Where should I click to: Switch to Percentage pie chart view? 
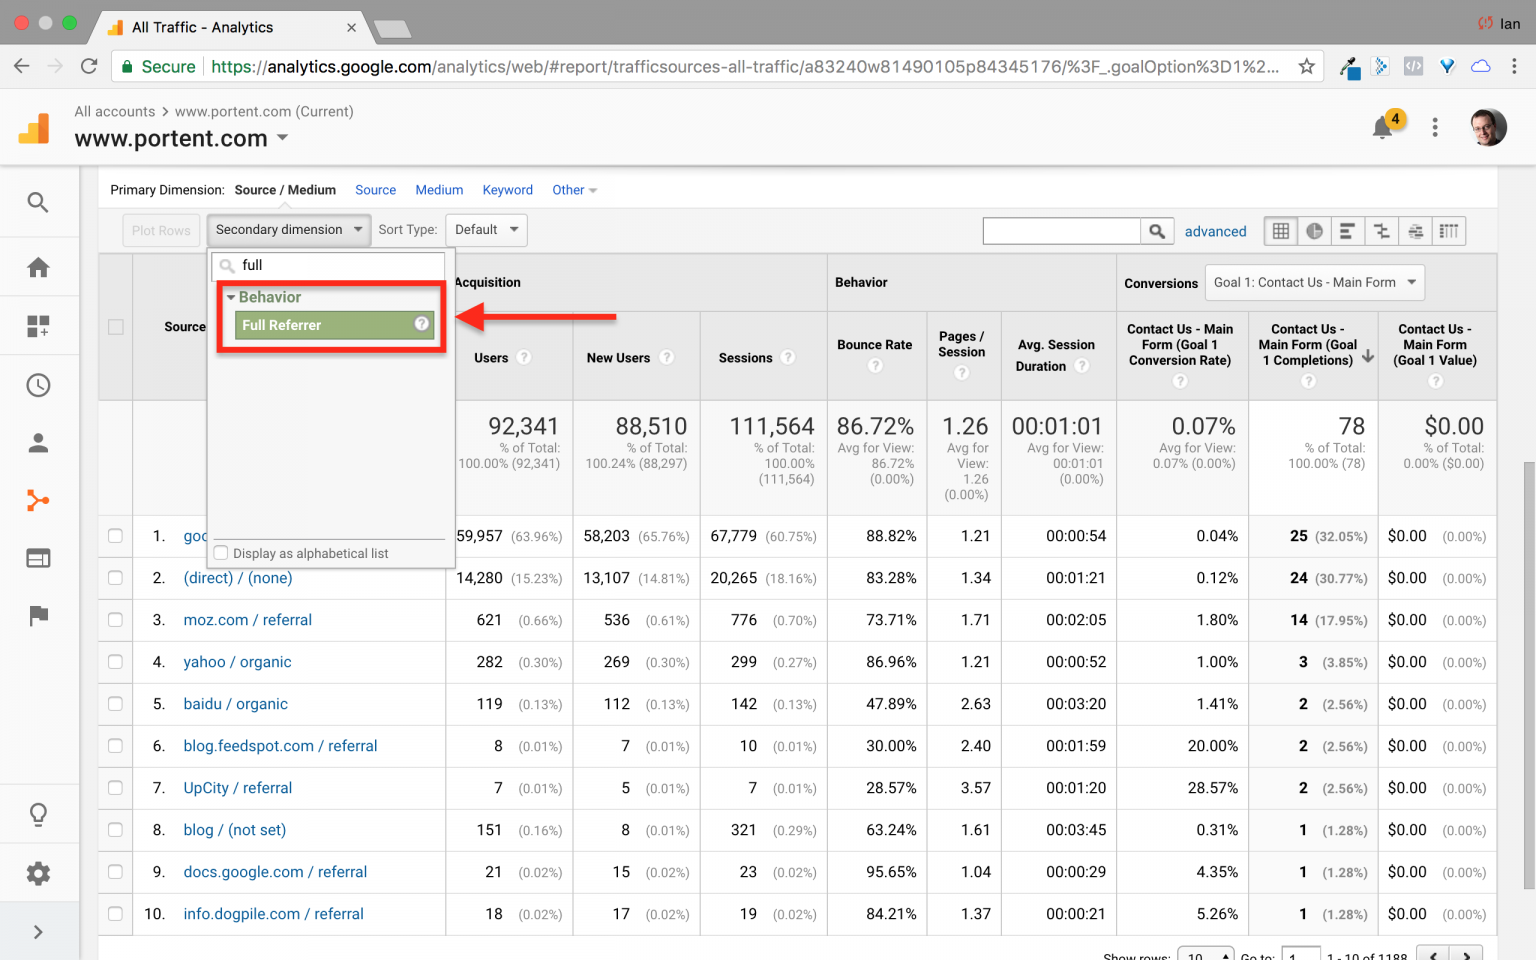[1314, 231]
